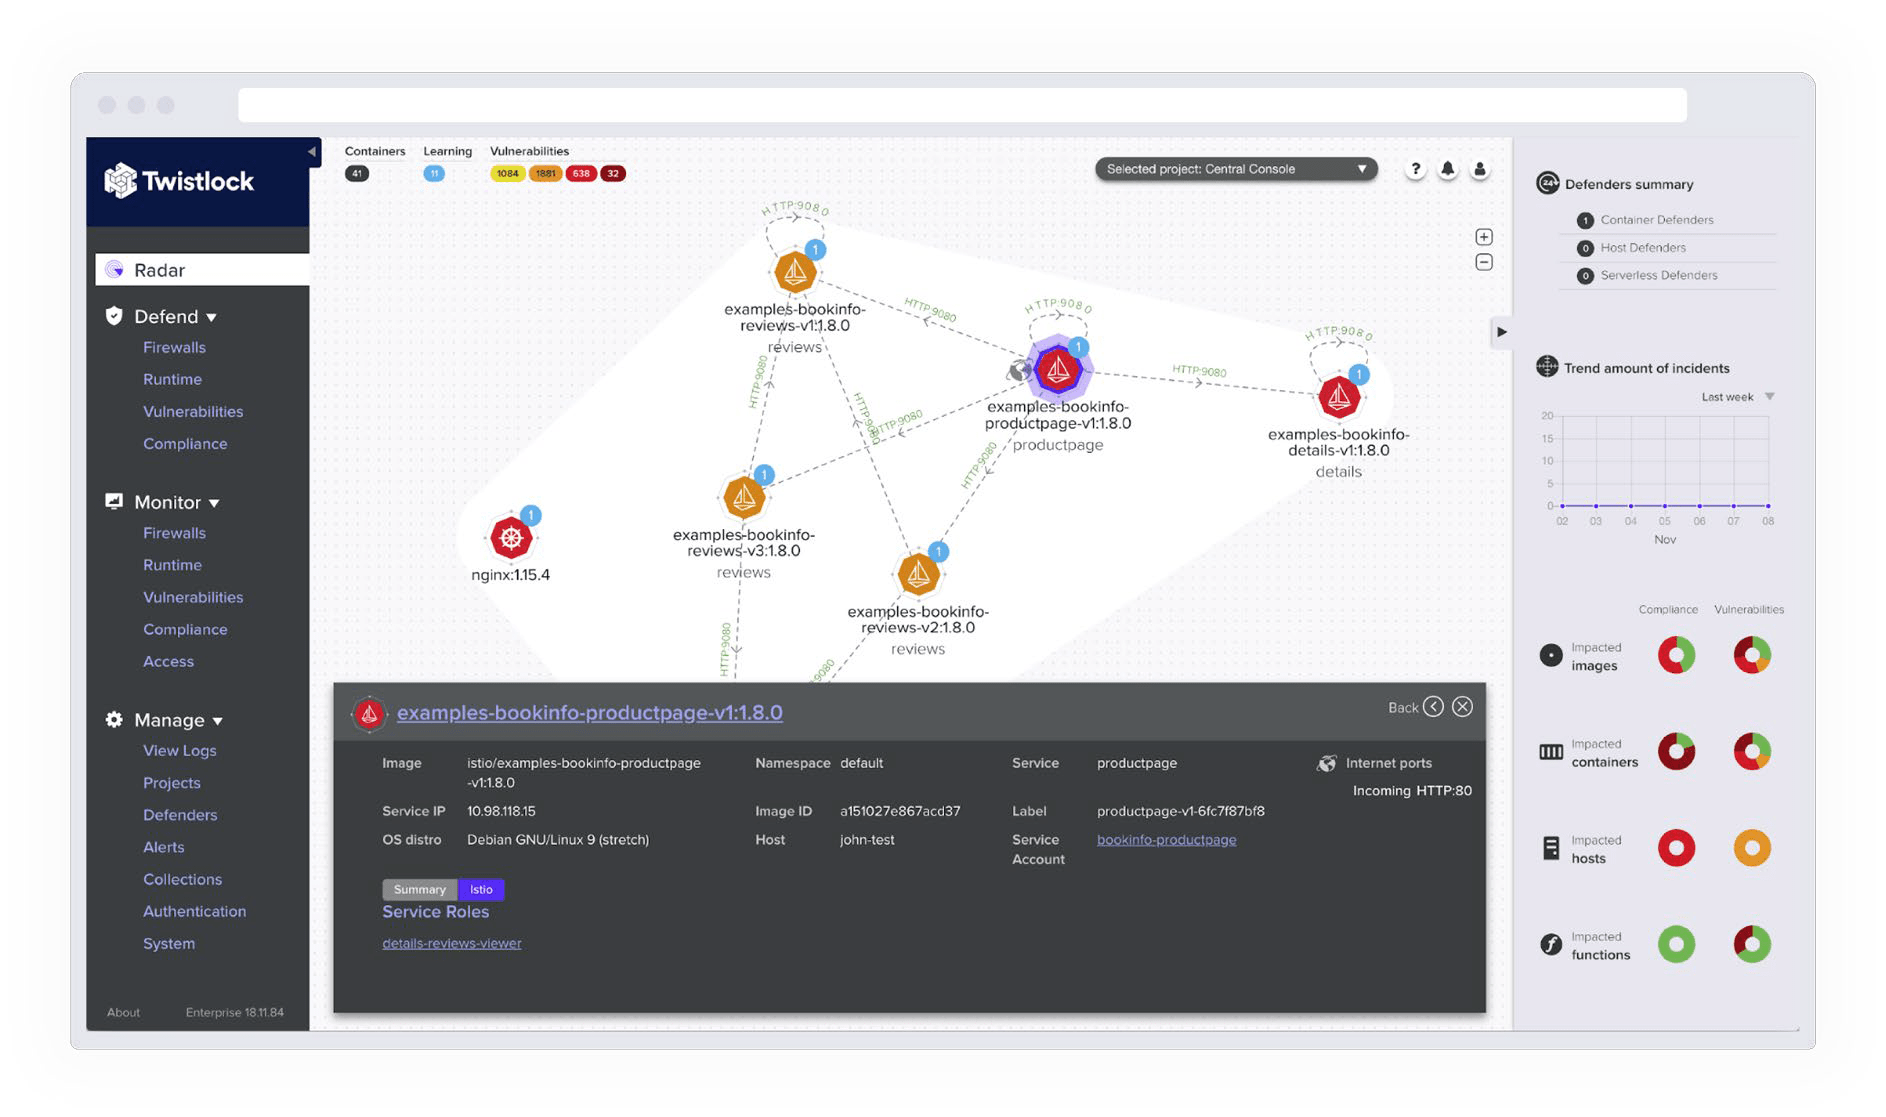Click impacted images vulnerabilities donut chart
Image resolution: width=1886 pixels, height=1117 pixels.
coord(1752,655)
